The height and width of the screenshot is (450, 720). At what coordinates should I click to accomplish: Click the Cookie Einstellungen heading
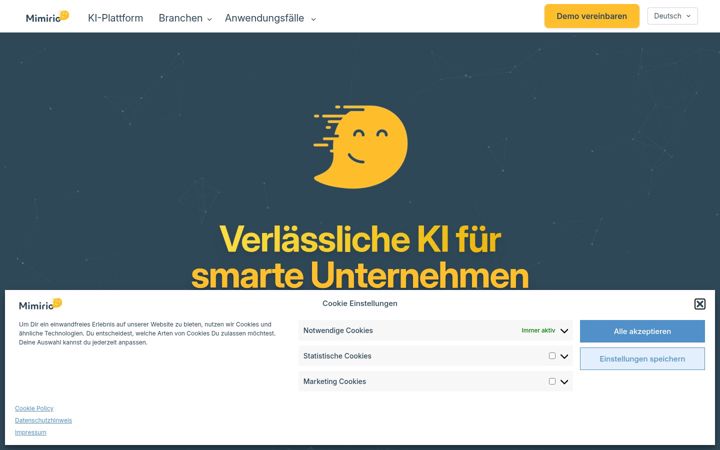[360, 303]
